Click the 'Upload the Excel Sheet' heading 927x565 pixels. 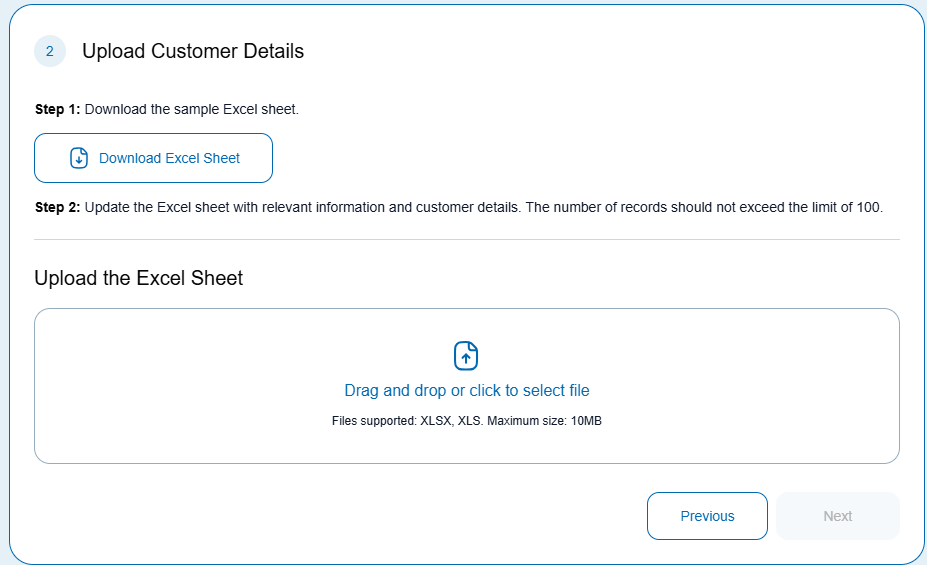(138, 278)
